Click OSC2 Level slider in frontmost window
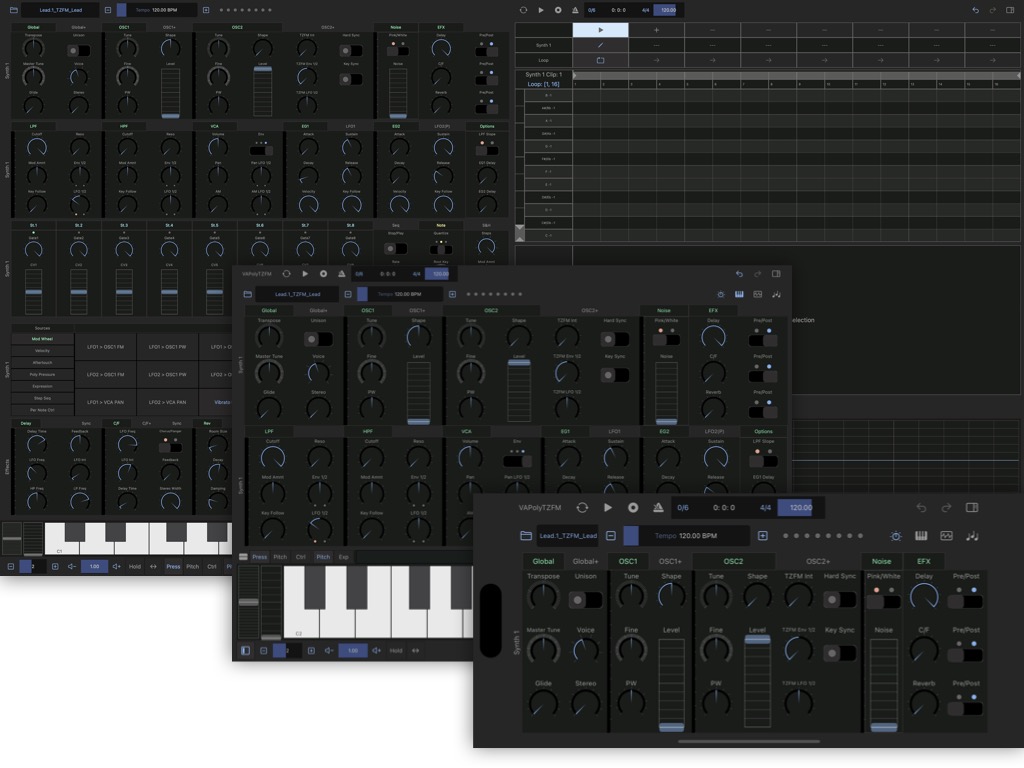The height and width of the screenshot is (768, 1024). coord(757,681)
